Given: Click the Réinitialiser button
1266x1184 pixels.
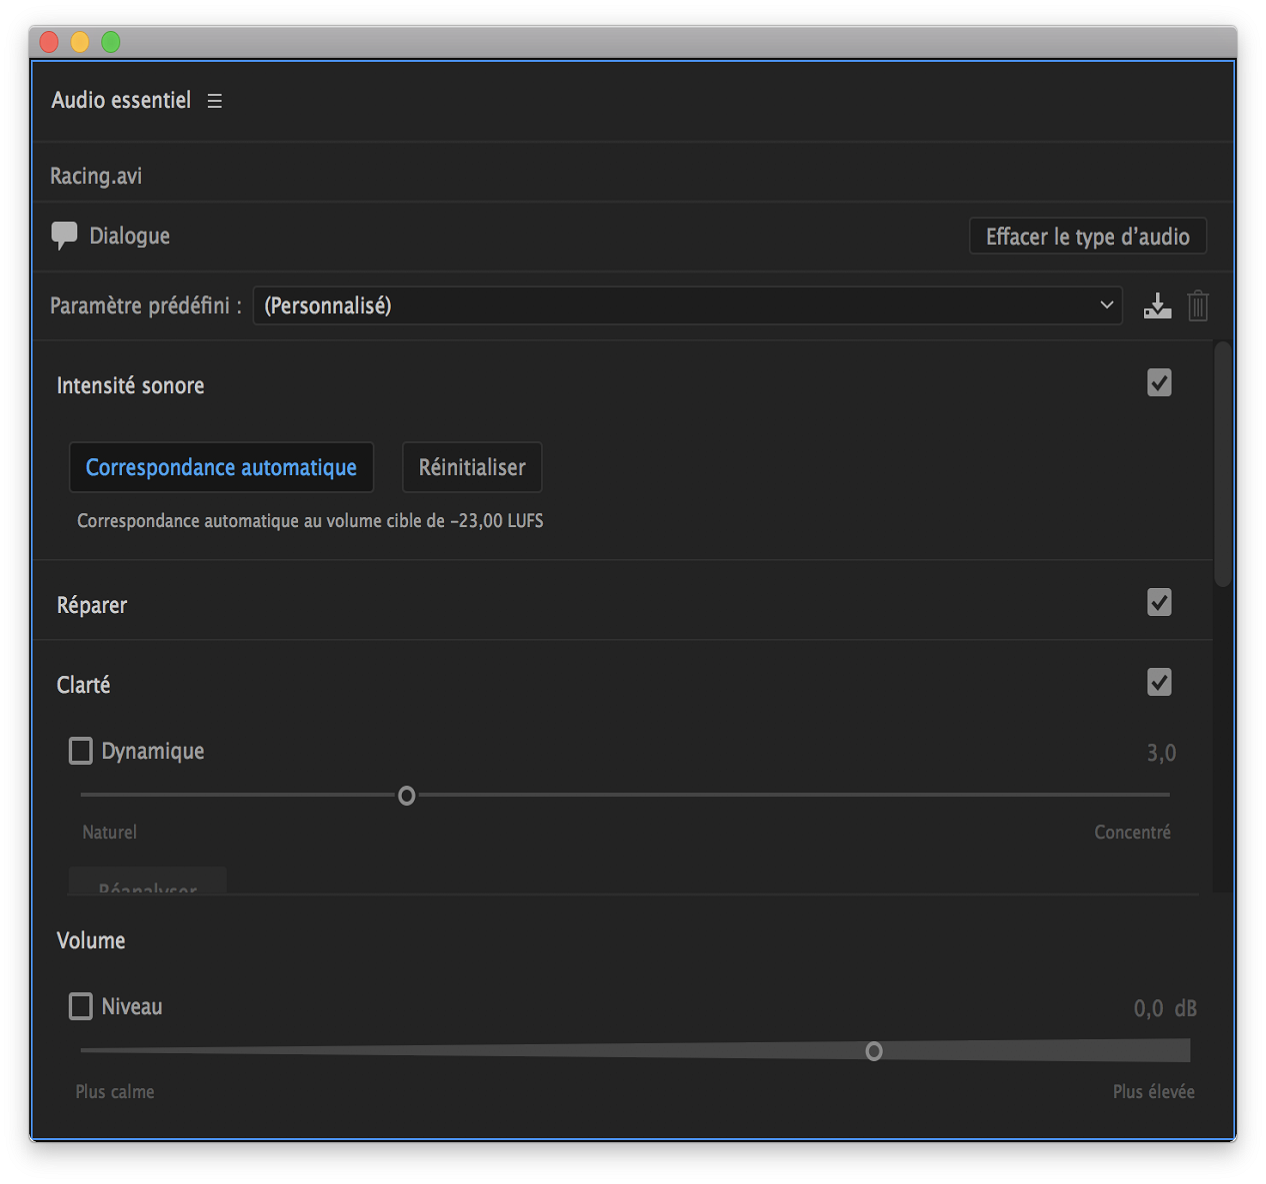Looking at the screenshot, I should (472, 467).
